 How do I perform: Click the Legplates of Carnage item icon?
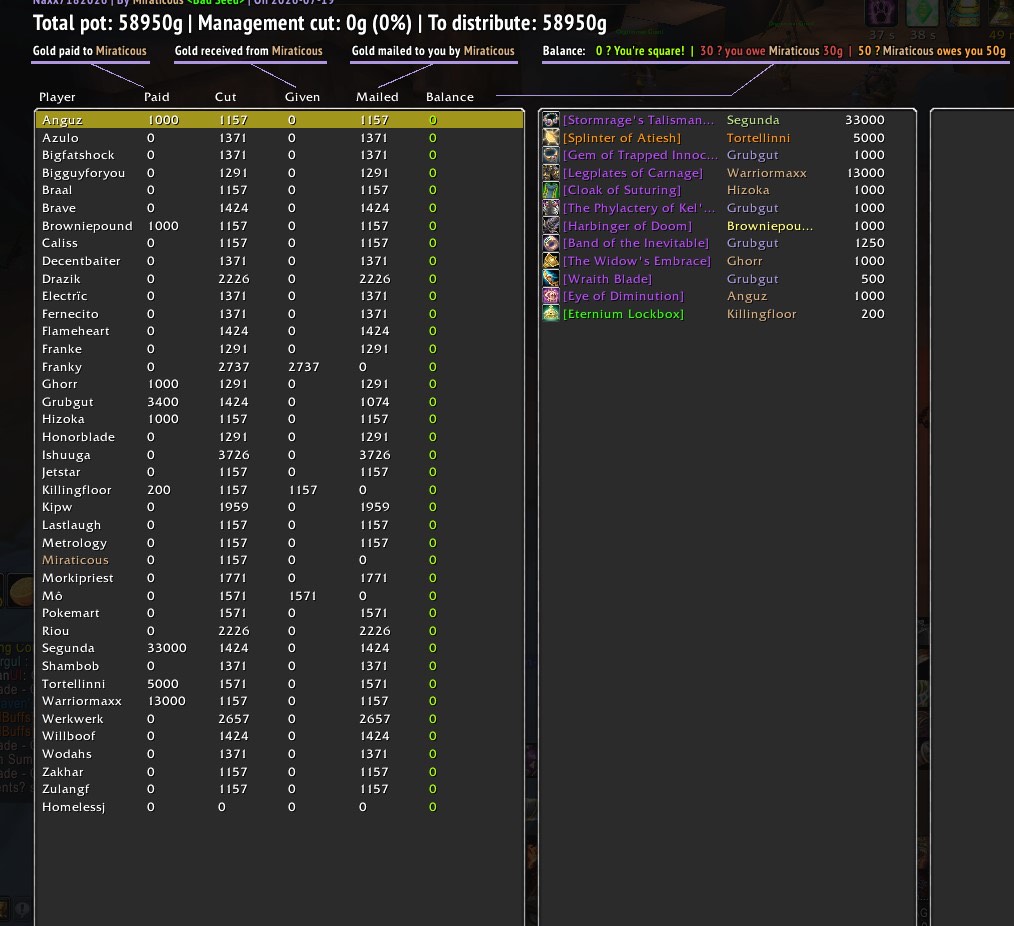(x=550, y=173)
